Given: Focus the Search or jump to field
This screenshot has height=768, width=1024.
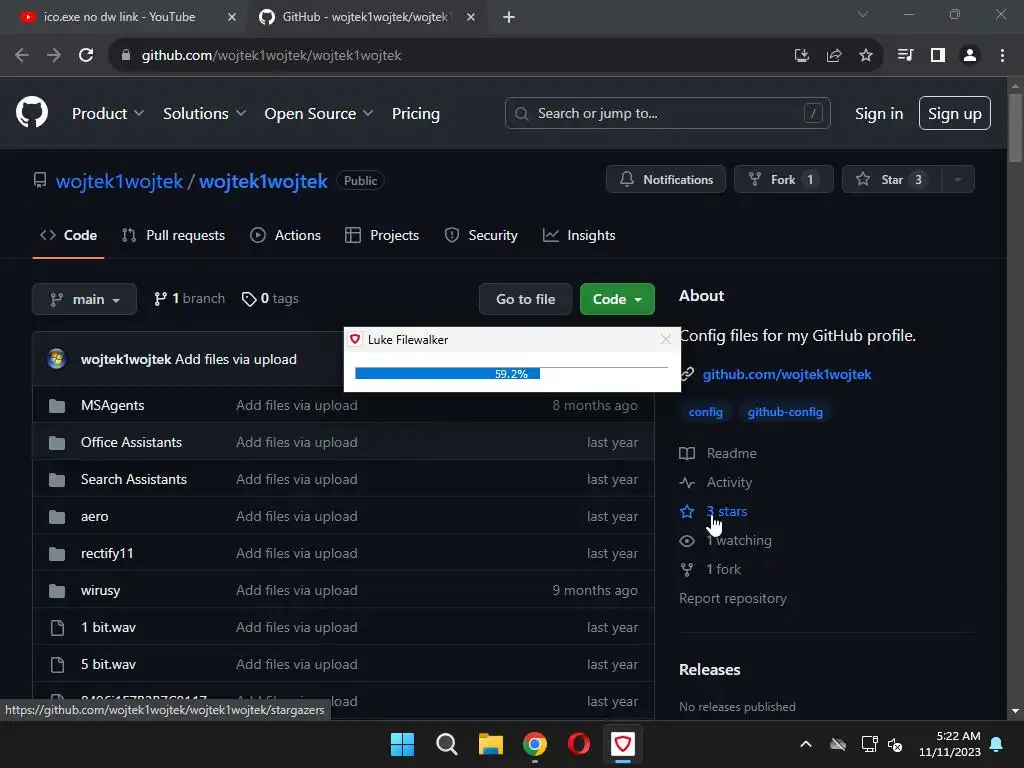Looking at the screenshot, I should tap(667, 114).
